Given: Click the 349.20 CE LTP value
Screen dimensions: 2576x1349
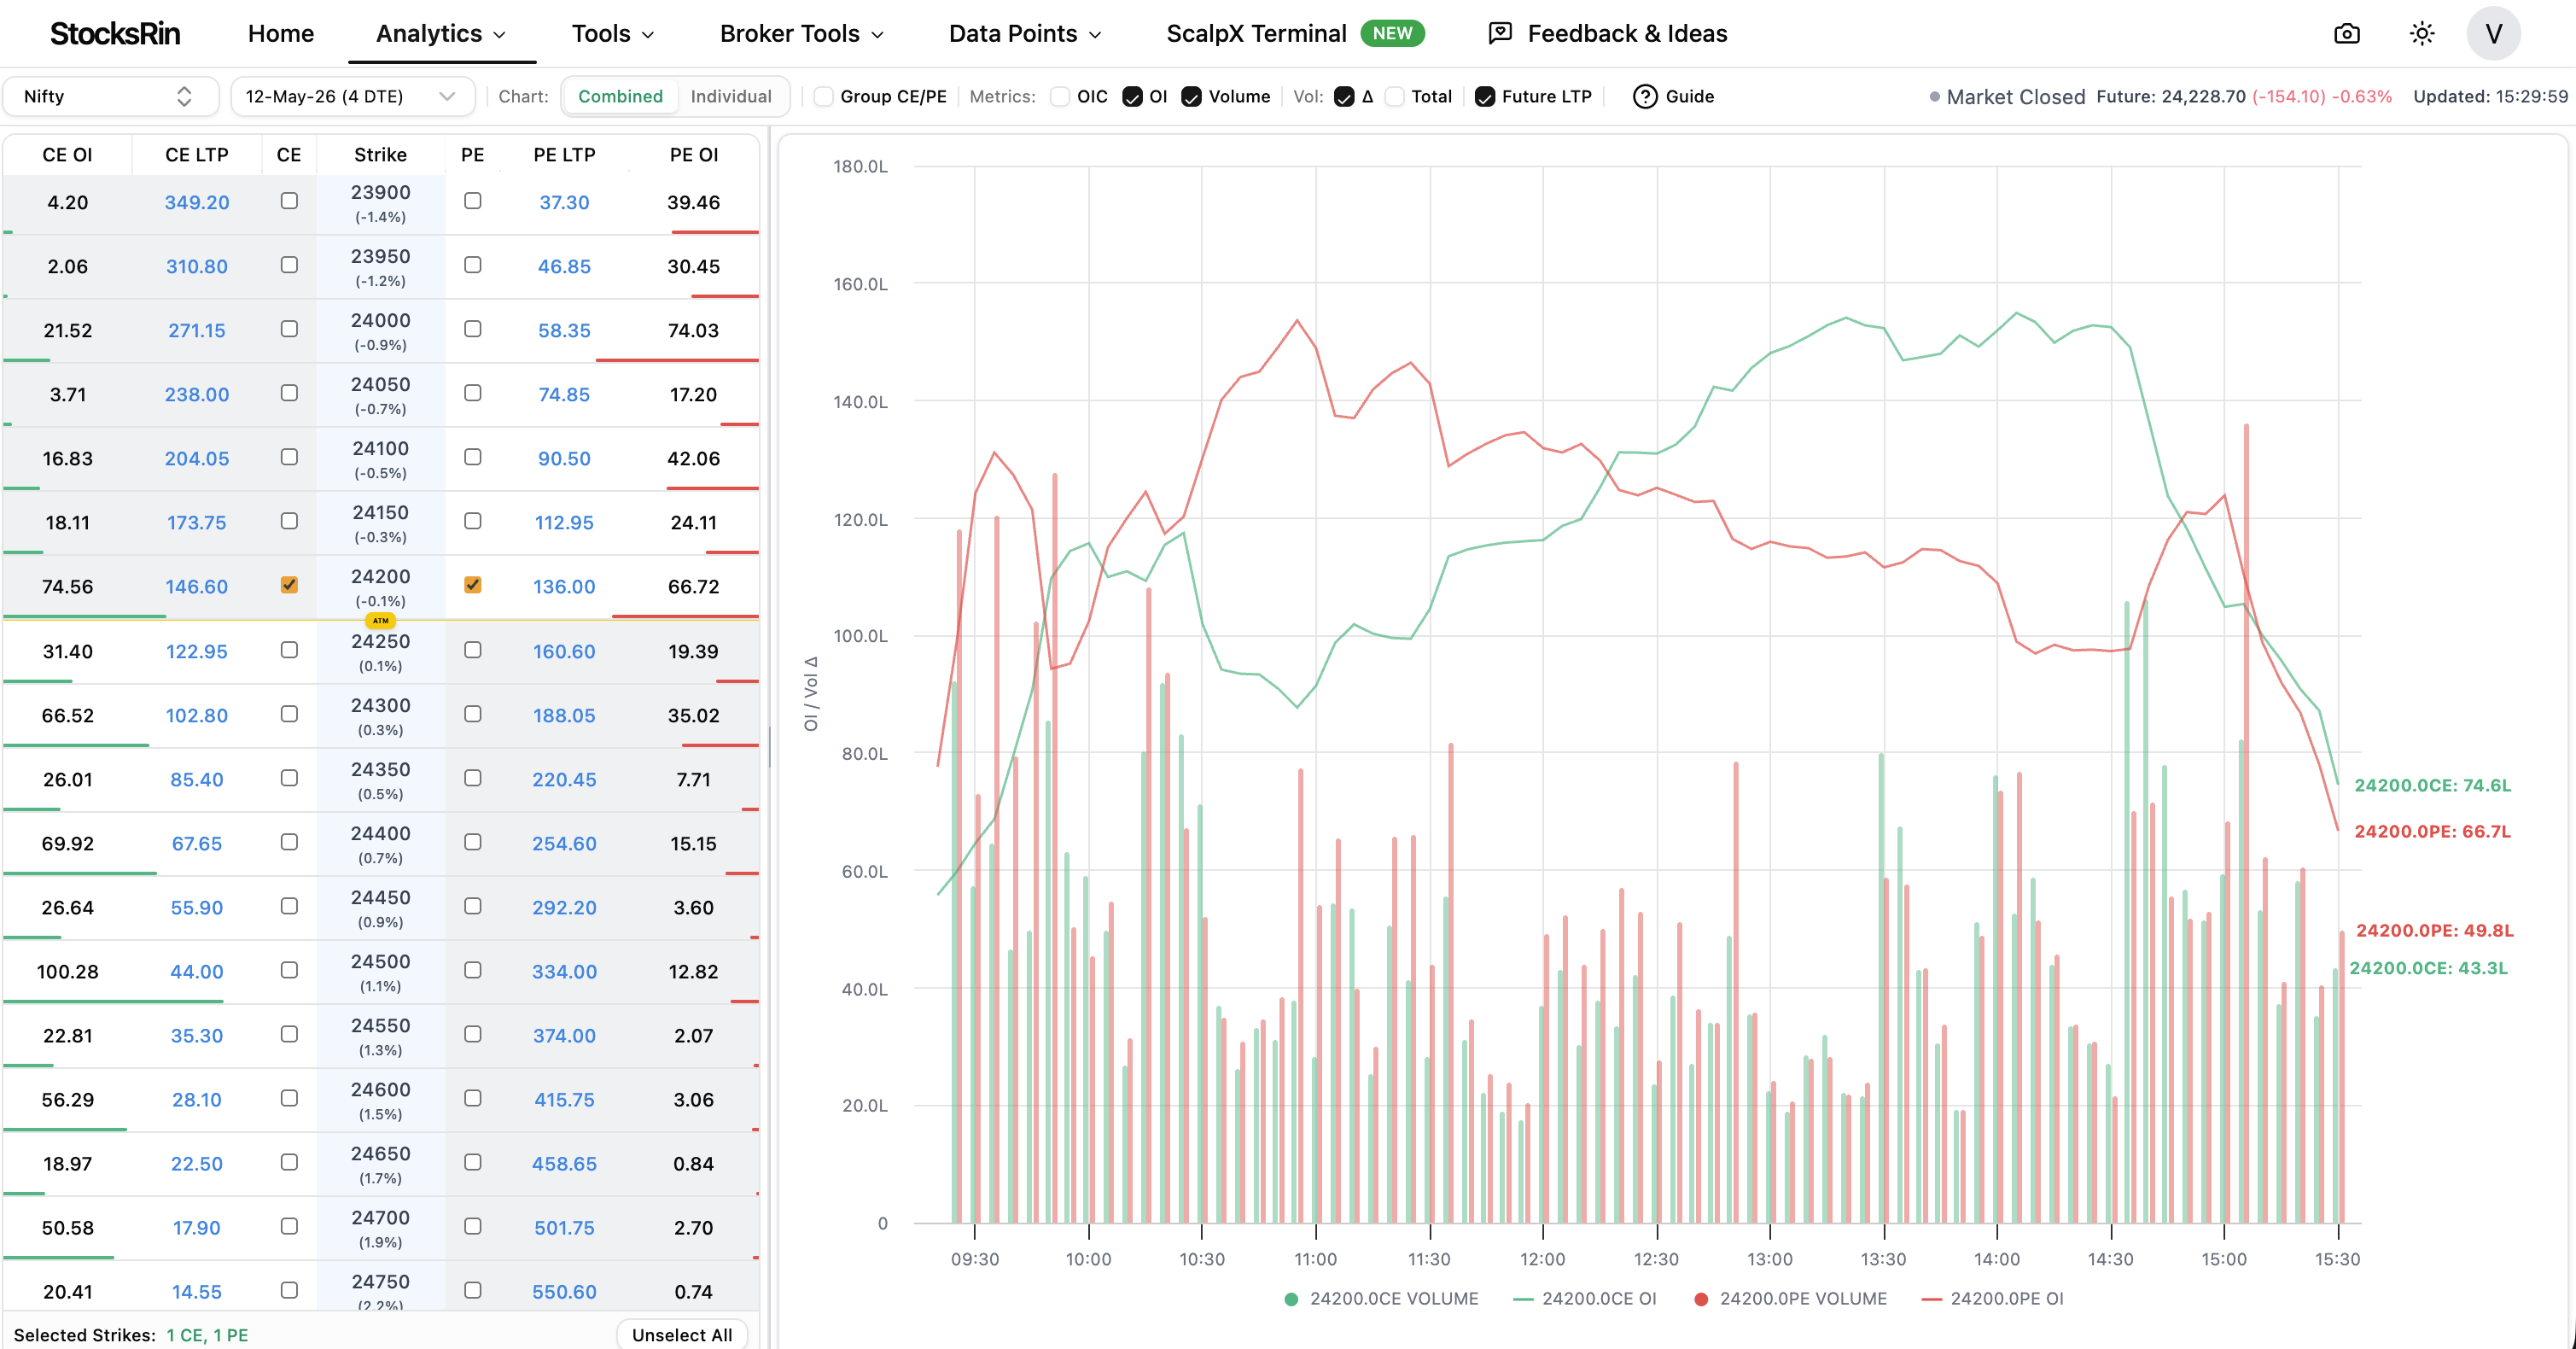Looking at the screenshot, I should tap(197, 202).
